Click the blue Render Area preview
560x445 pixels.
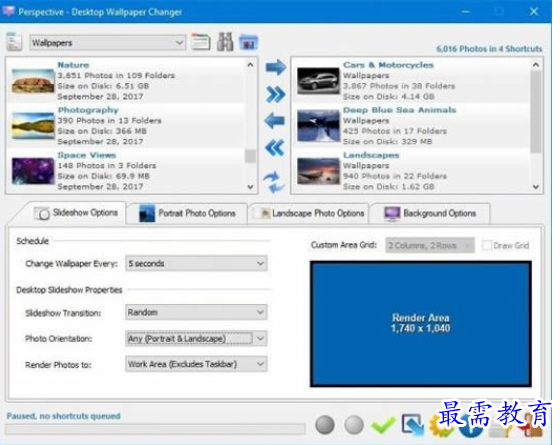[421, 324]
